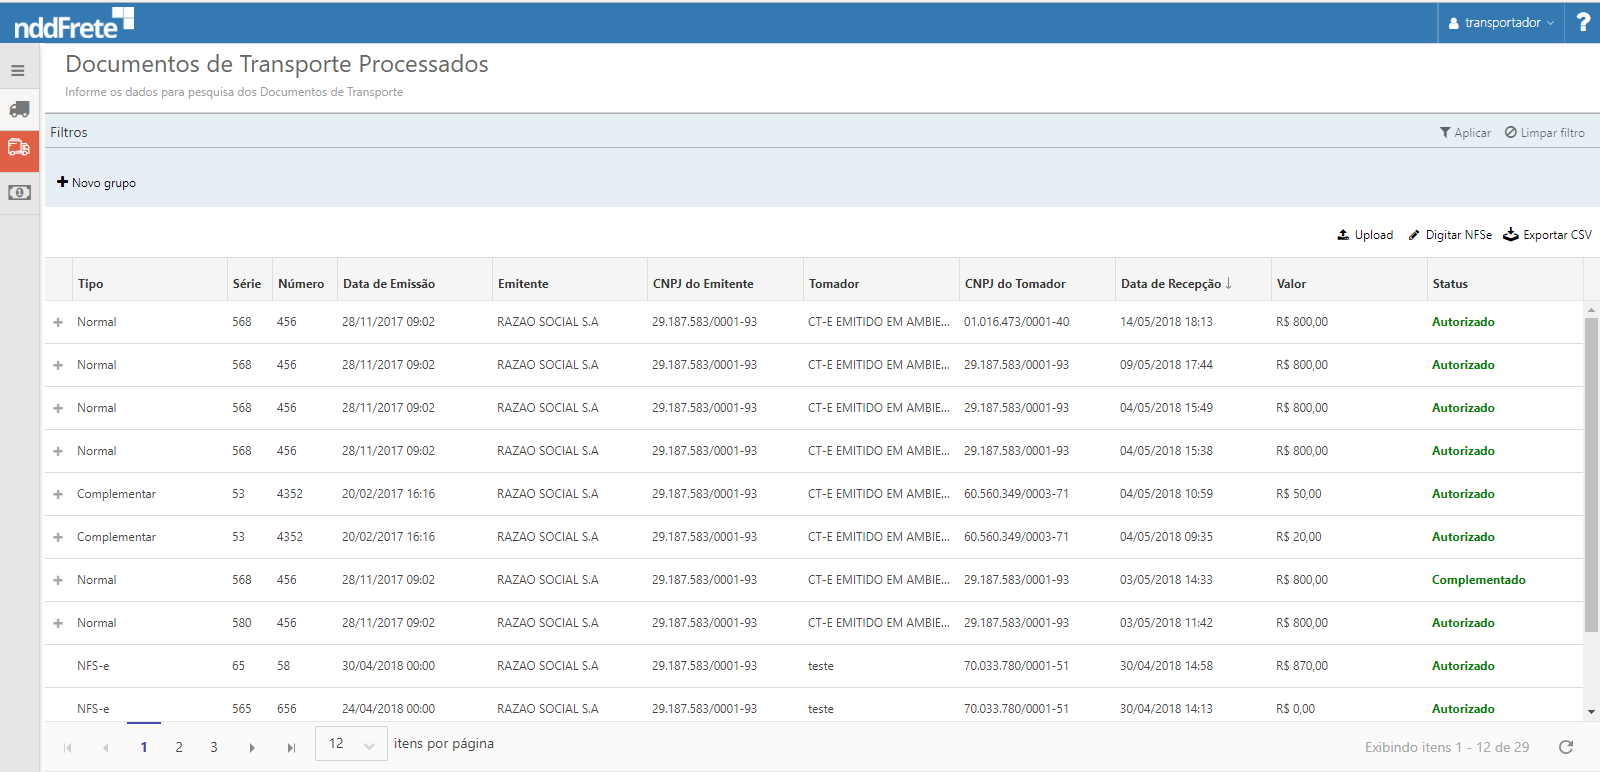Go to next page arrow
1600x772 pixels.
tap(252, 748)
